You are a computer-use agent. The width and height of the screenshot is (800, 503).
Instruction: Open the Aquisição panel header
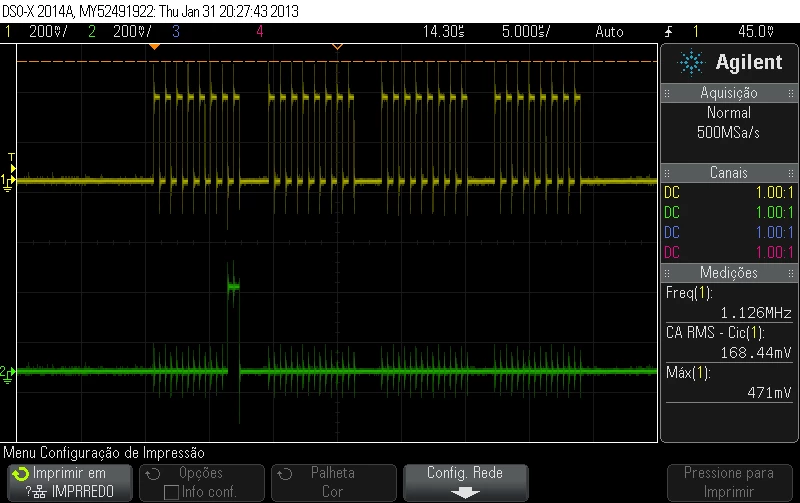click(x=729, y=93)
